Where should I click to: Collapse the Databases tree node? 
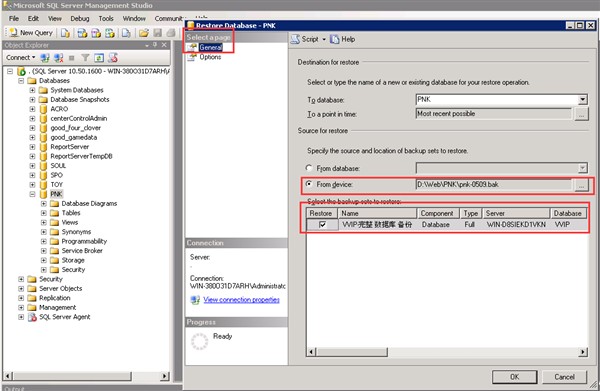(x=21, y=81)
